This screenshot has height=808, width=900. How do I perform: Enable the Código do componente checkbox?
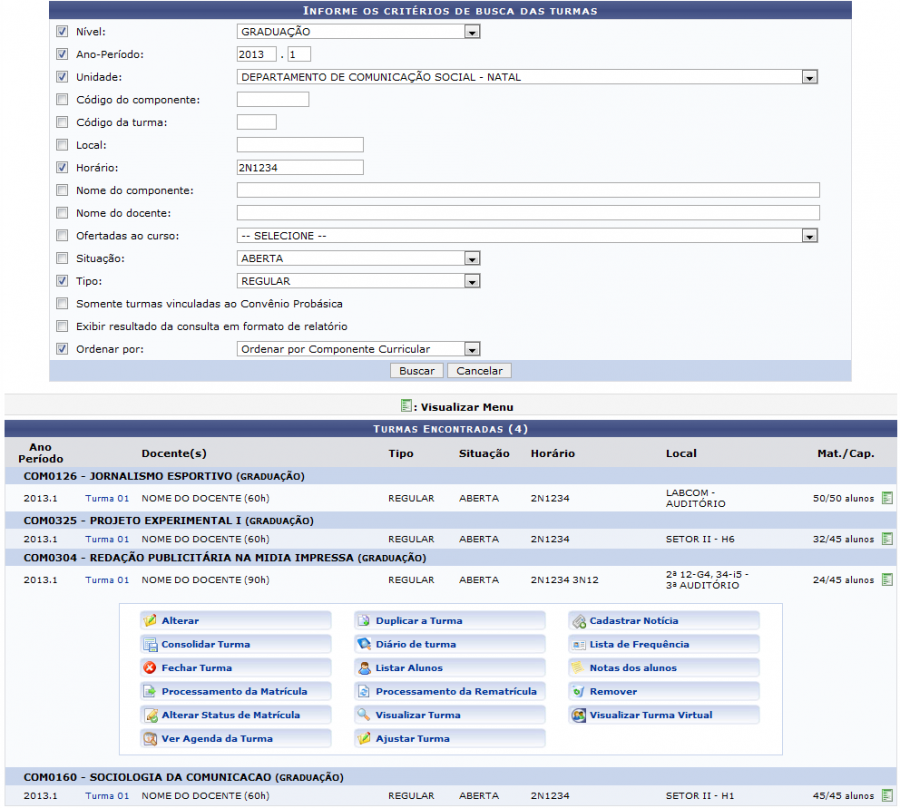pos(62,100)
